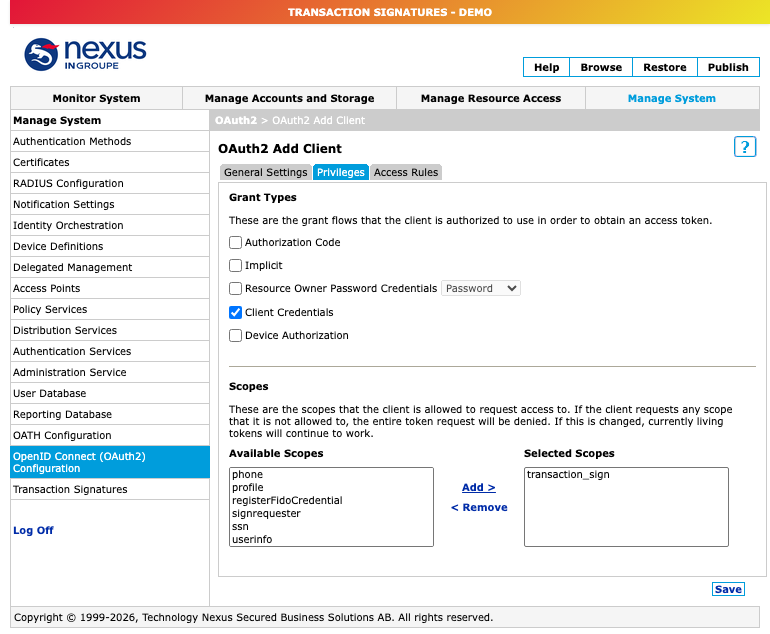The height and width of the screenshot is (634, 770).
Task: Switch to the General Settings tab
Action: pyautogui.click(x=266, y=172)
